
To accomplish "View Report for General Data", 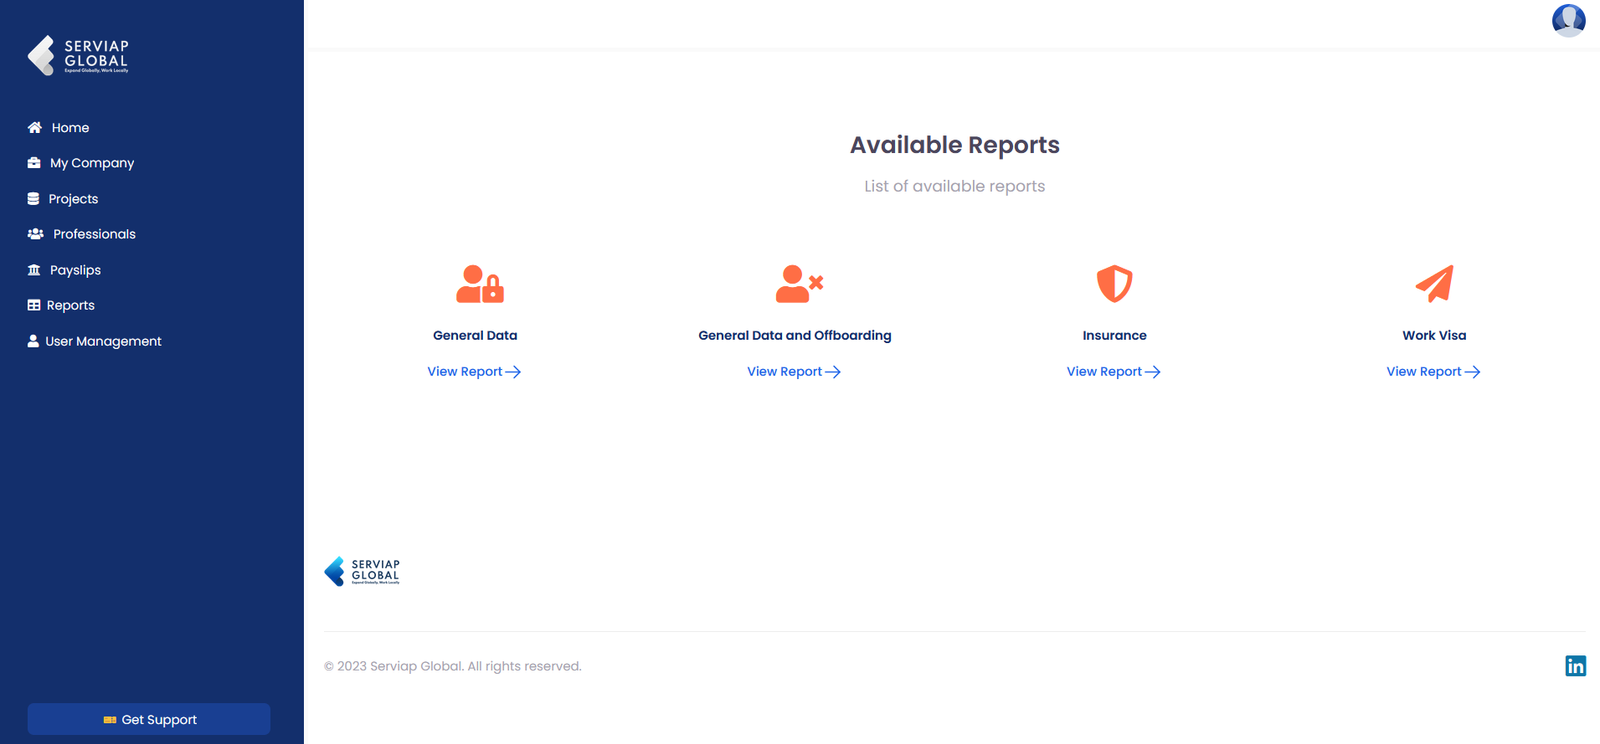I will [x=474, y=372].
